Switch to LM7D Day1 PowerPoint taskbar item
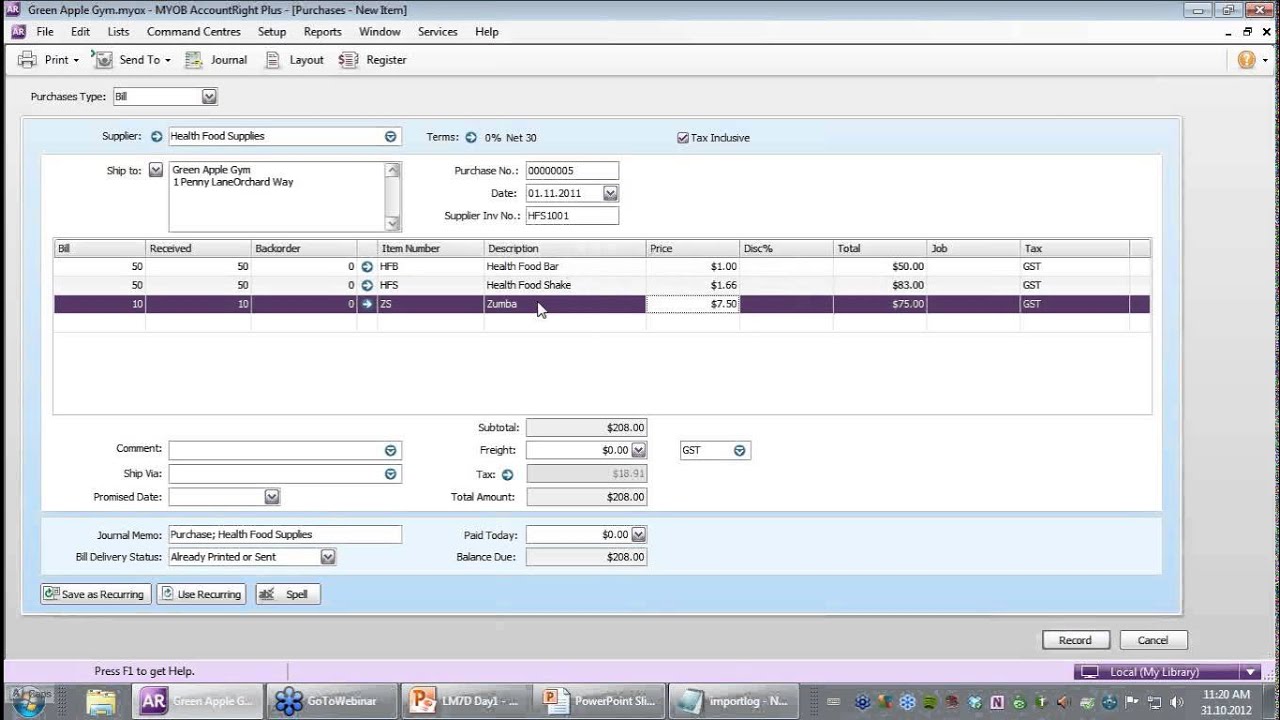The width and height of the screenshot is (1280, 720). tap(465, 701)
